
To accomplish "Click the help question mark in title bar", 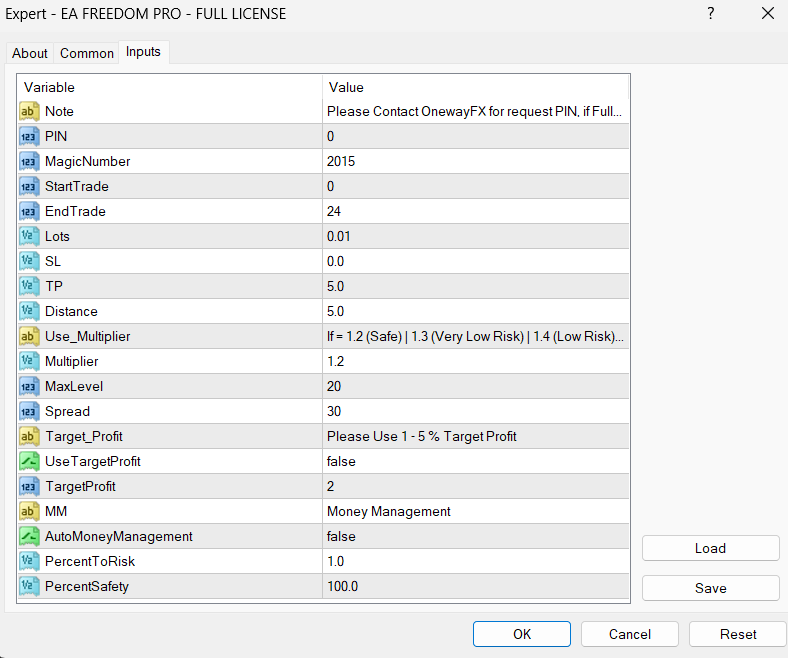I will point(711,14).
